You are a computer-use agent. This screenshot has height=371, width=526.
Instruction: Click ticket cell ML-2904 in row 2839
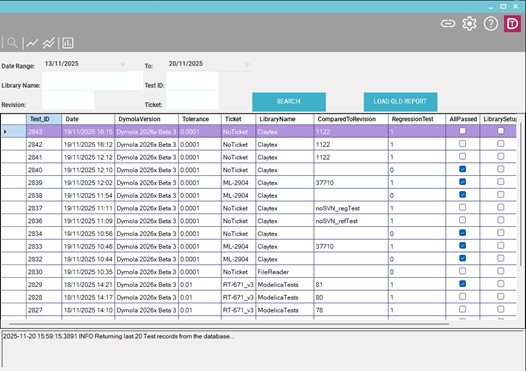click(x=239, y=183)
